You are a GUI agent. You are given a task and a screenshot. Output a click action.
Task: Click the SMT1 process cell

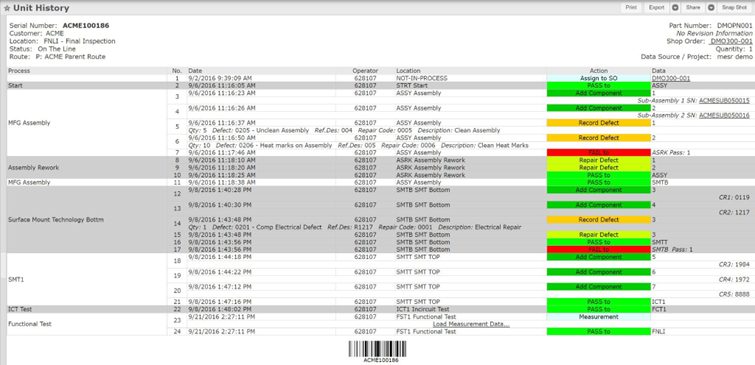click(x=87, y=279)
